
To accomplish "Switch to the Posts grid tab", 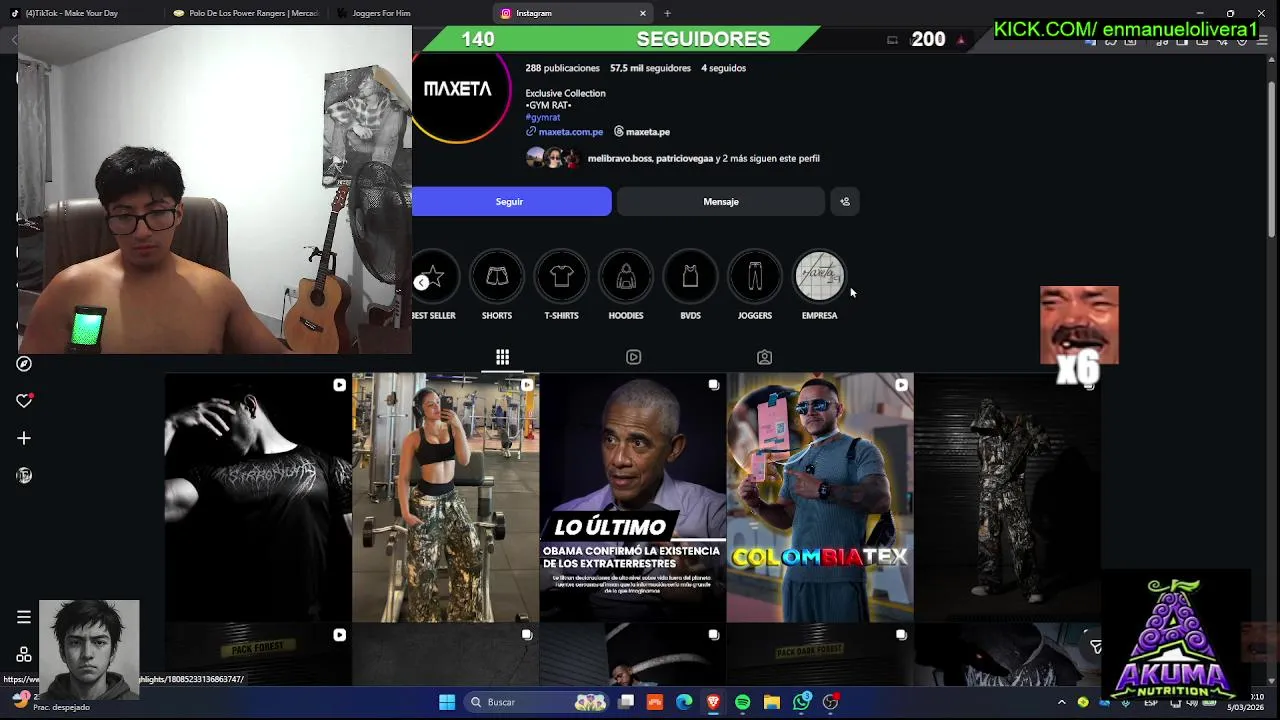I will click(x=502, y=357).
